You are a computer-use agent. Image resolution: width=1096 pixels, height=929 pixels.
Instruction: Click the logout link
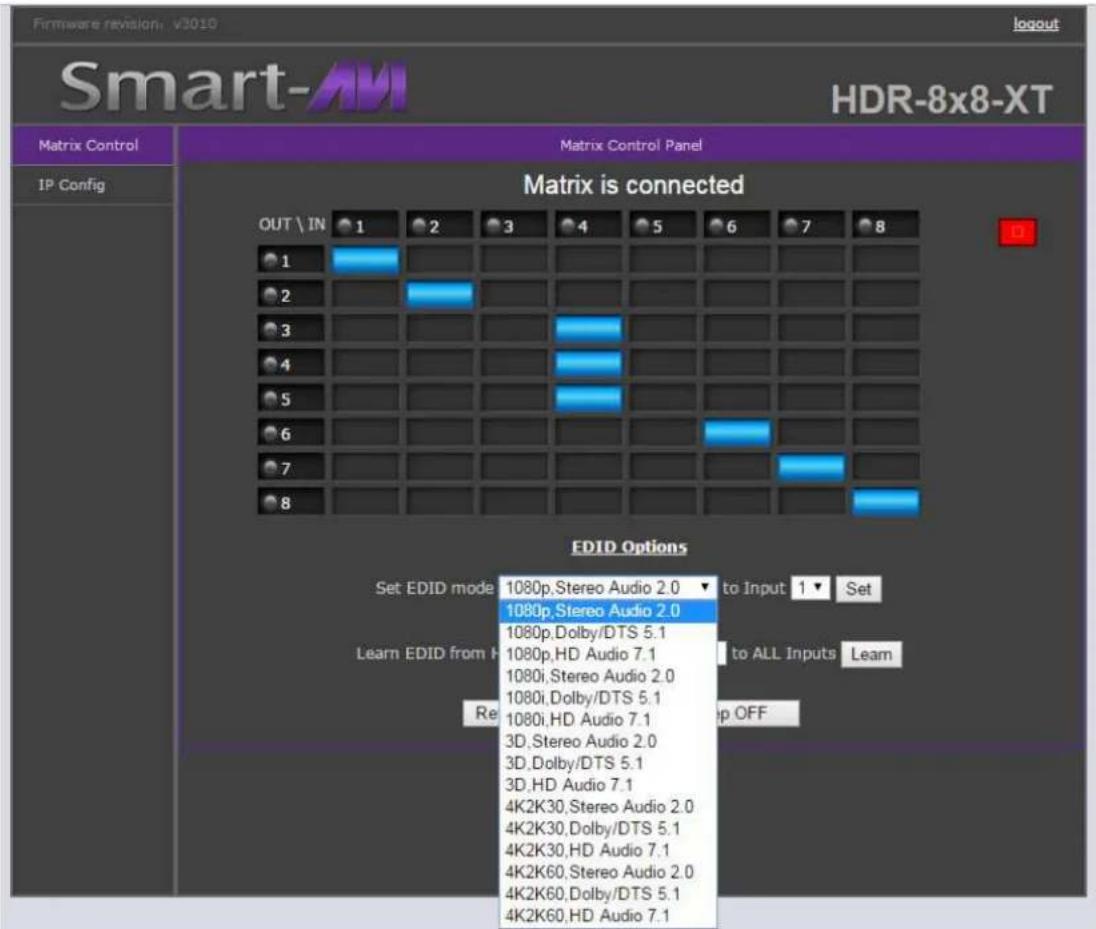click(1036, 24)
